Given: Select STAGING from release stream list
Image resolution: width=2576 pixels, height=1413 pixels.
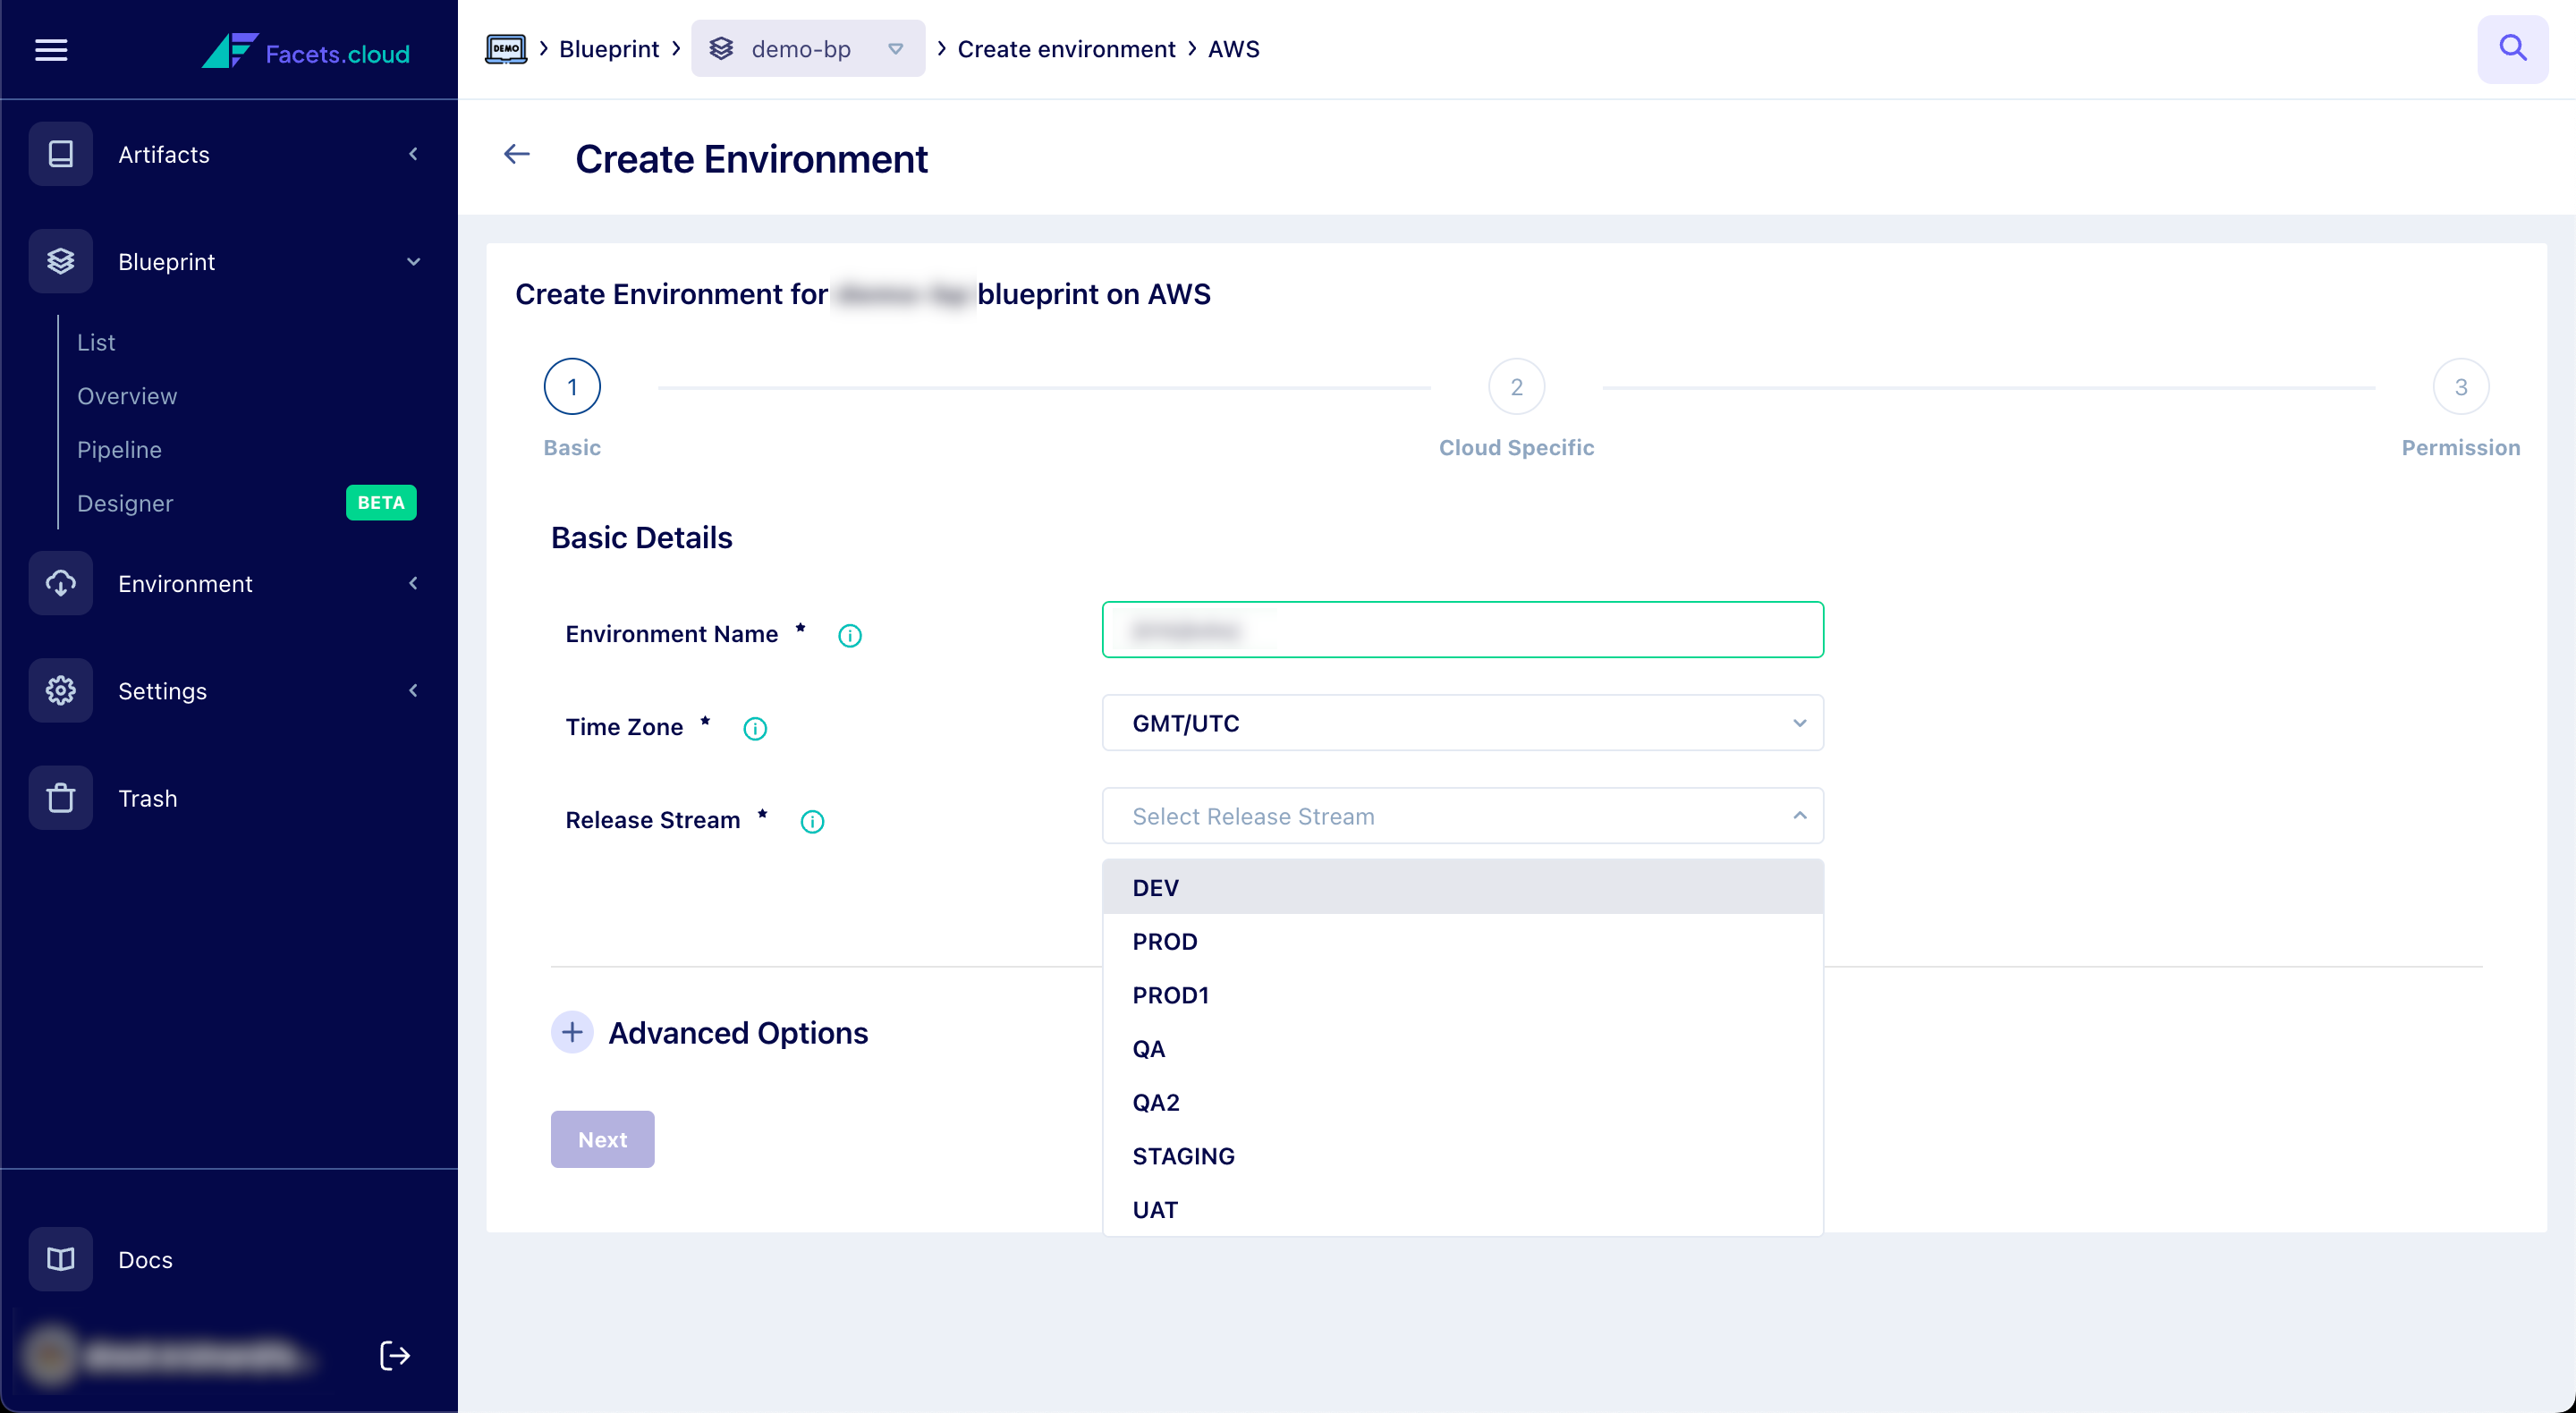Looking at the screenshot, I should (x=1183, y=1156).
